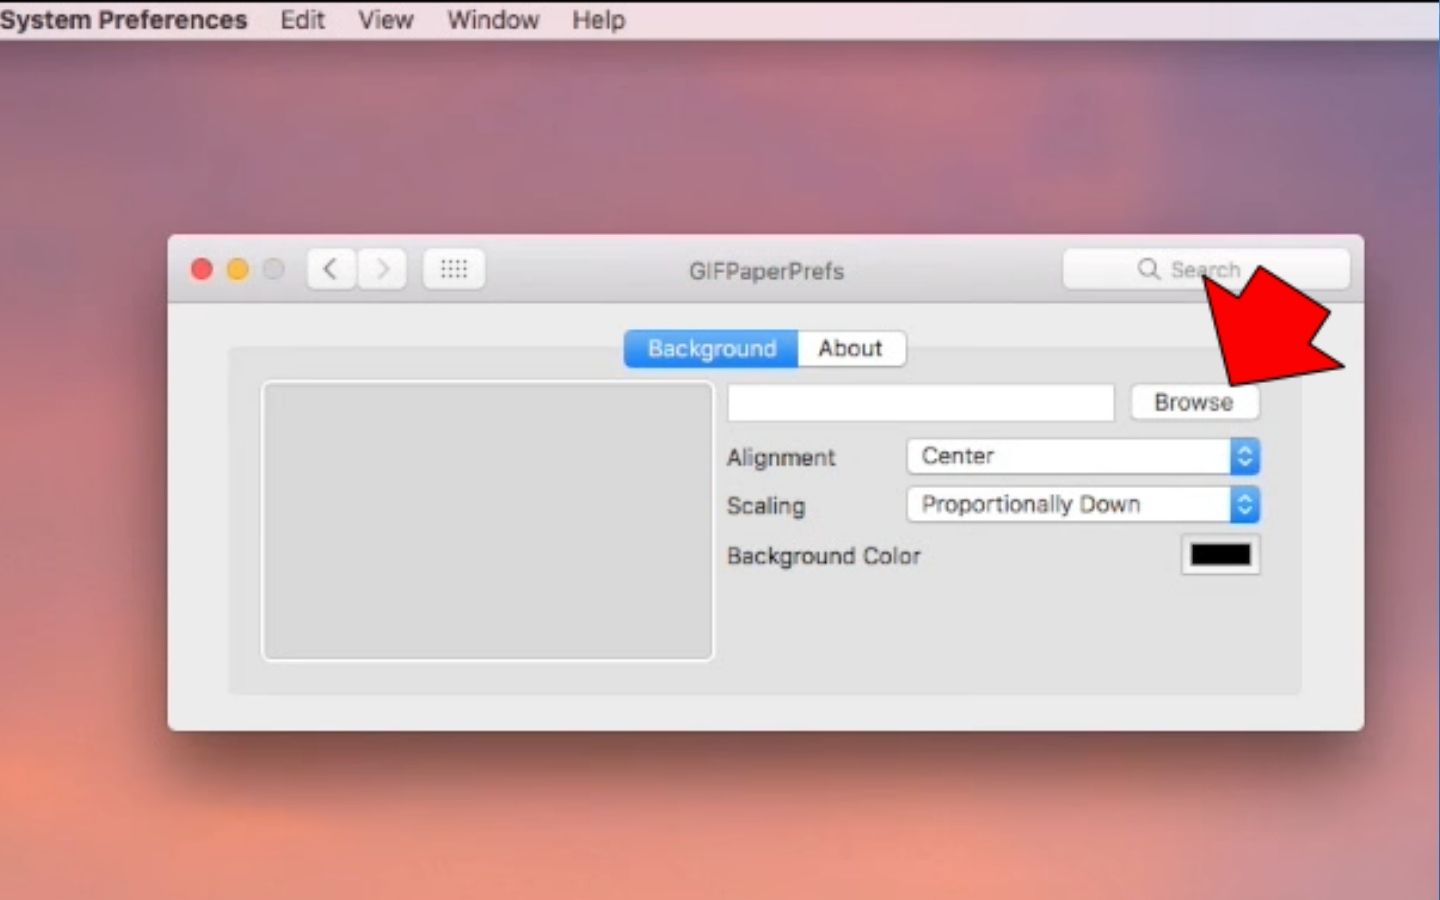
Task: Click the gray zoom window button
Action: tap(274, 269)
